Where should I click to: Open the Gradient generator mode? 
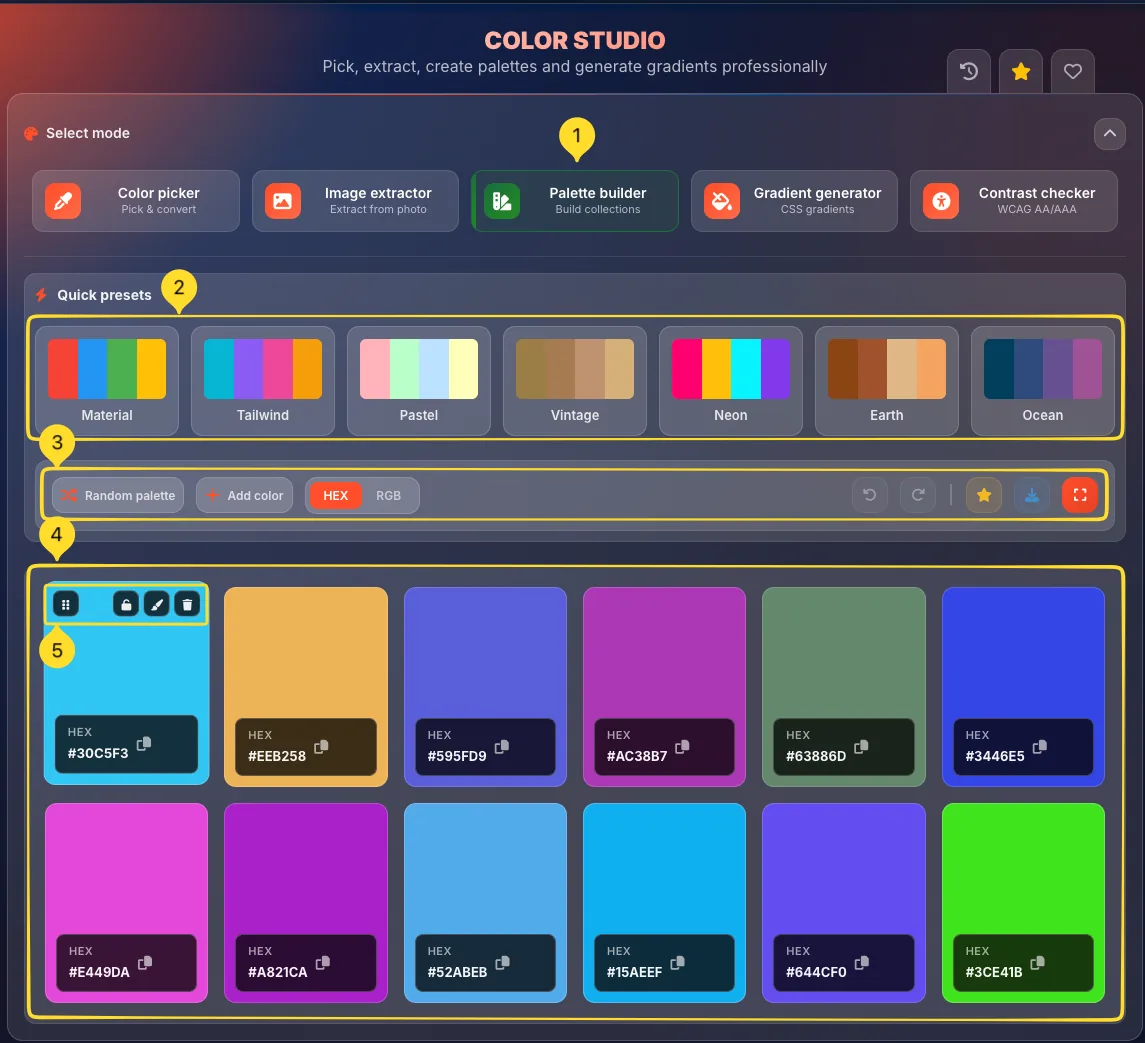794,200
